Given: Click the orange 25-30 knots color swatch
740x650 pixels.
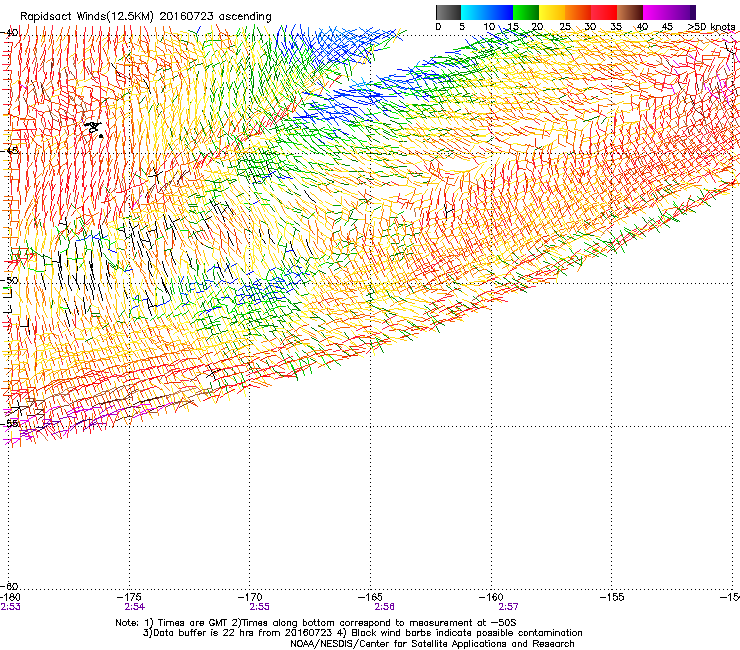Looking at the screenshot, I should pos(578,12).
